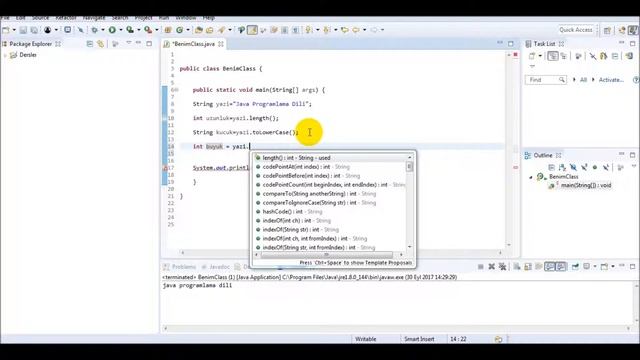Select codePointAt(int index) proposal

330,167
